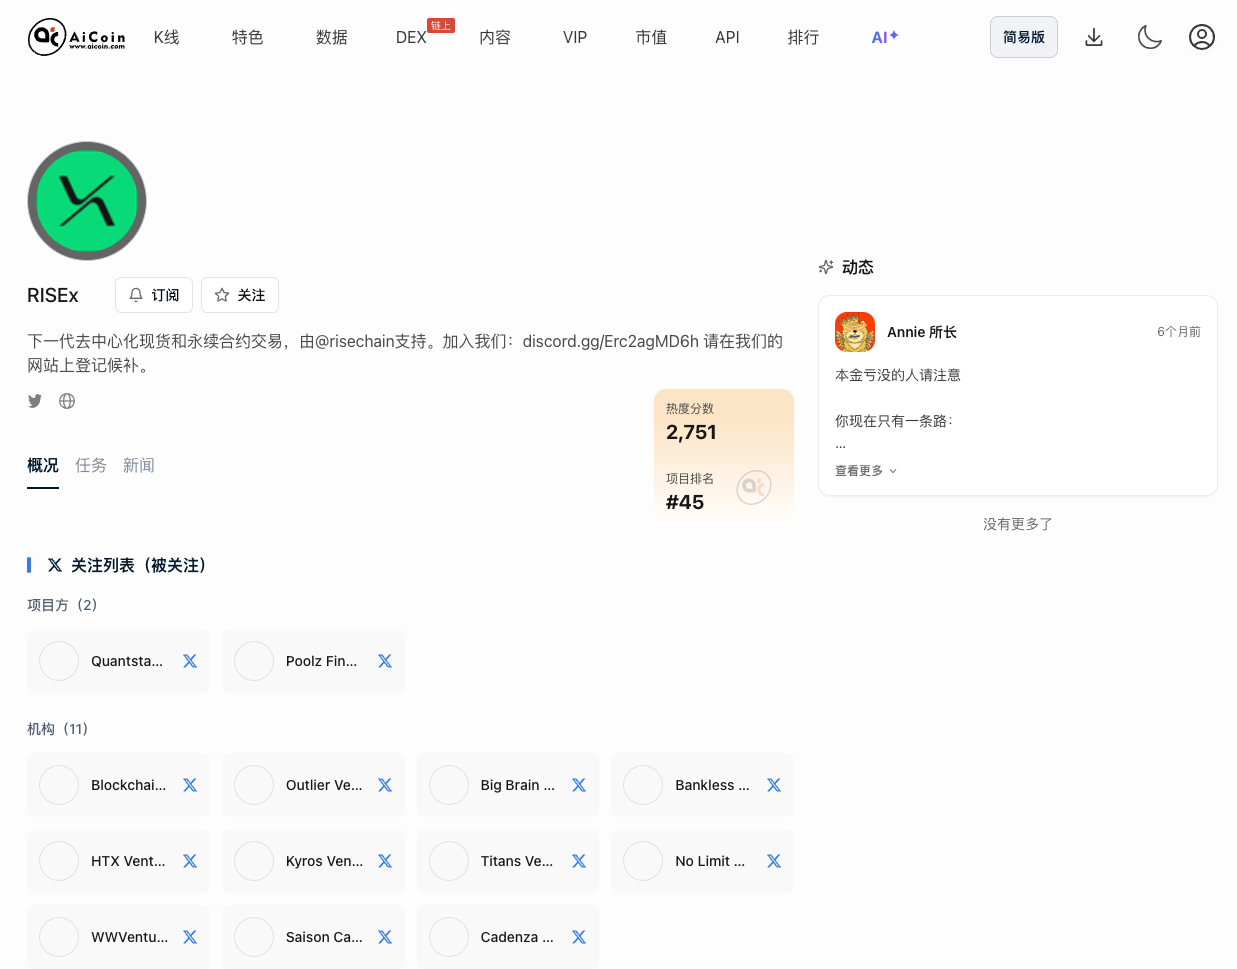Image resolution: width=1237 pixels, height=969 pixels.
Task: Subscribe with the 订阅 bell button
Action: click(154, 295)
